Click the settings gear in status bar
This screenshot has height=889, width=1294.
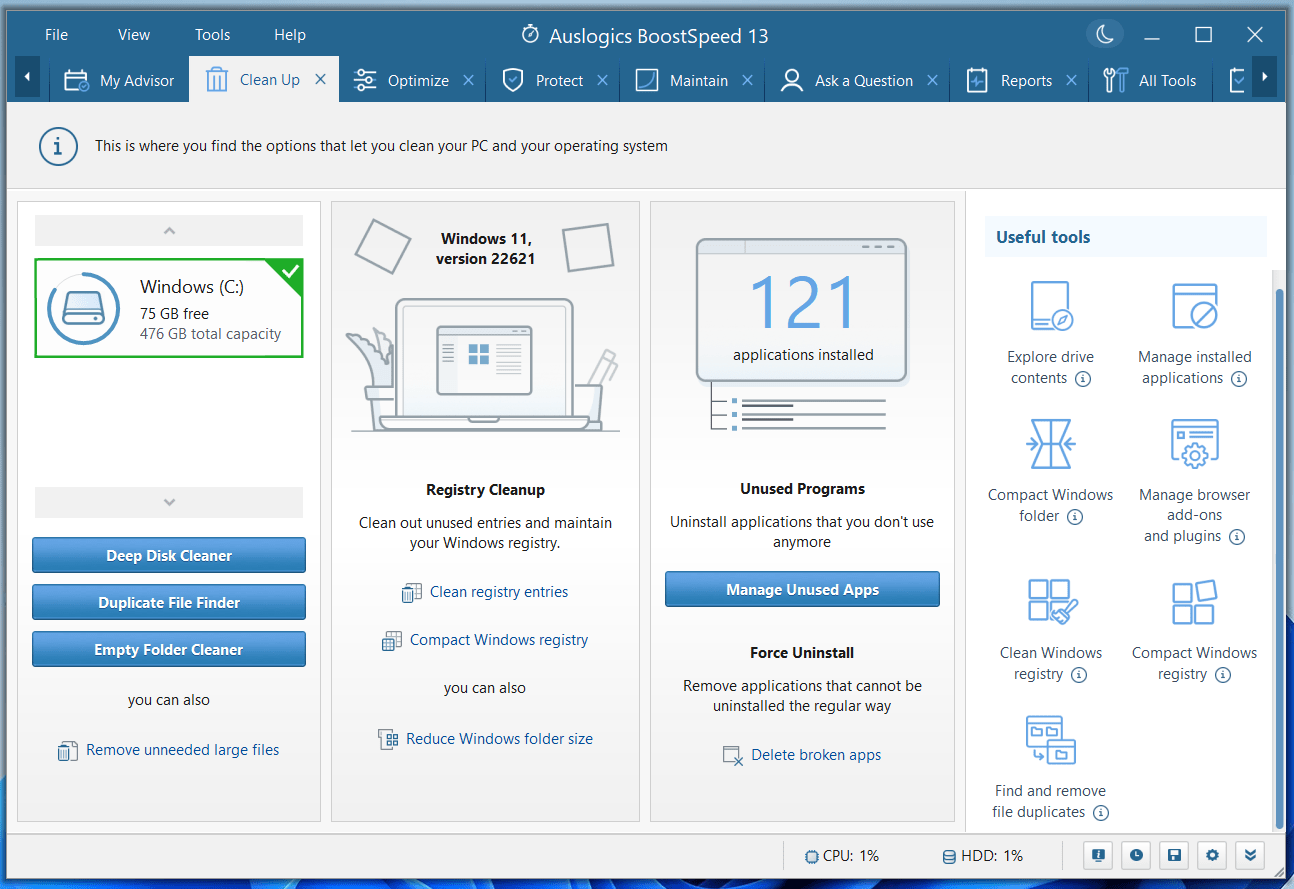click(1212, 855)
